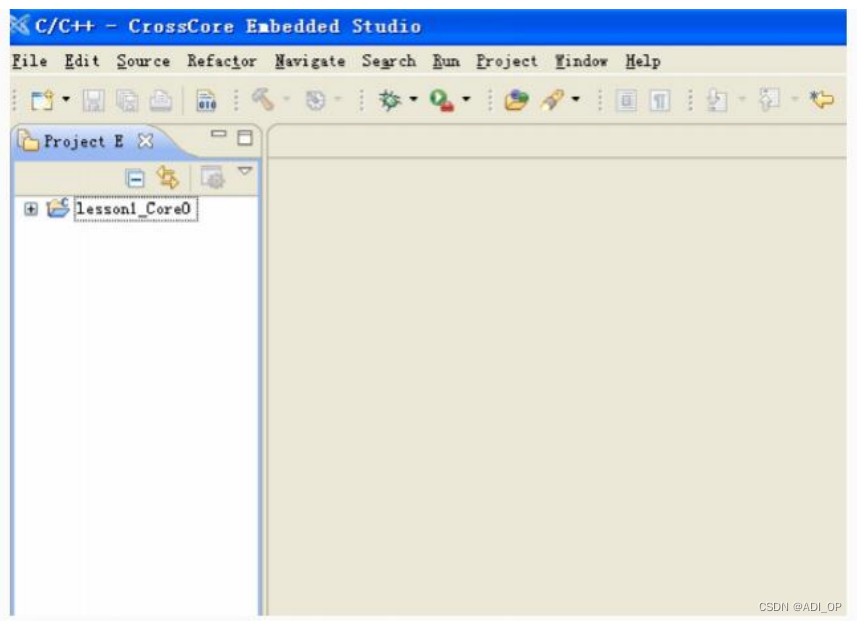Click the binary file 010 toolbar icon
Image resolution: width=857 pixels, height=622 pixels.
pyautogui.click(x=207, y=101)
